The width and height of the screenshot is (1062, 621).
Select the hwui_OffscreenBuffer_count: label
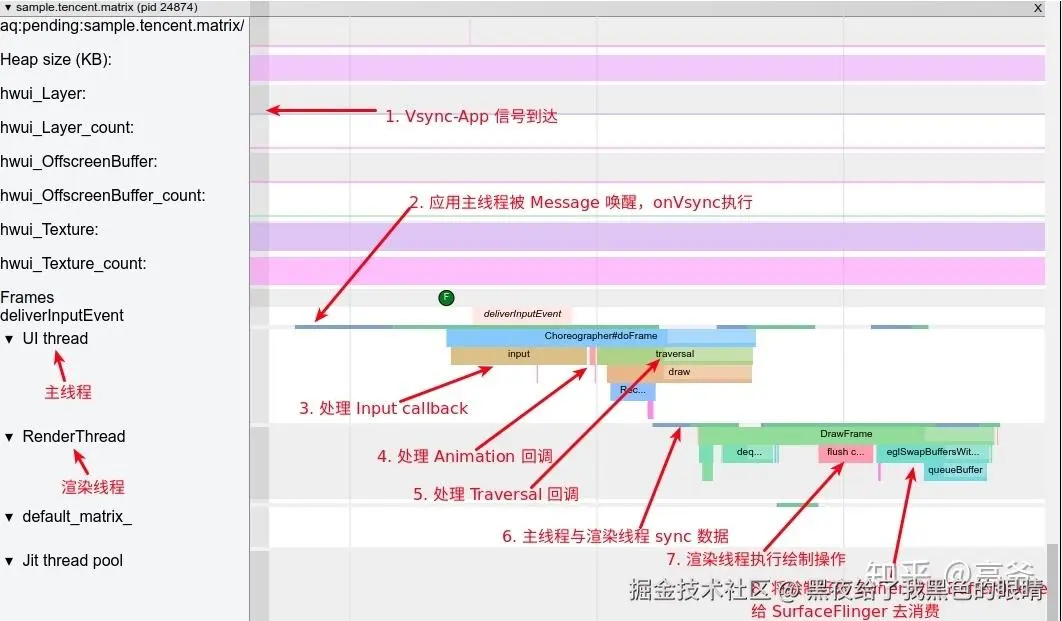coord(103,195)
